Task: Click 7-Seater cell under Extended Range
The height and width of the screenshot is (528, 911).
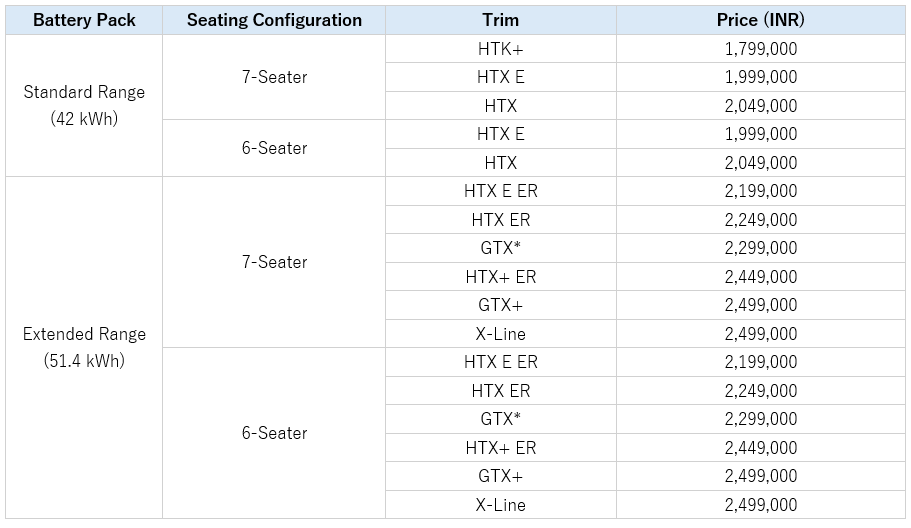Action: pyautogui.click(x=274, y=262)
